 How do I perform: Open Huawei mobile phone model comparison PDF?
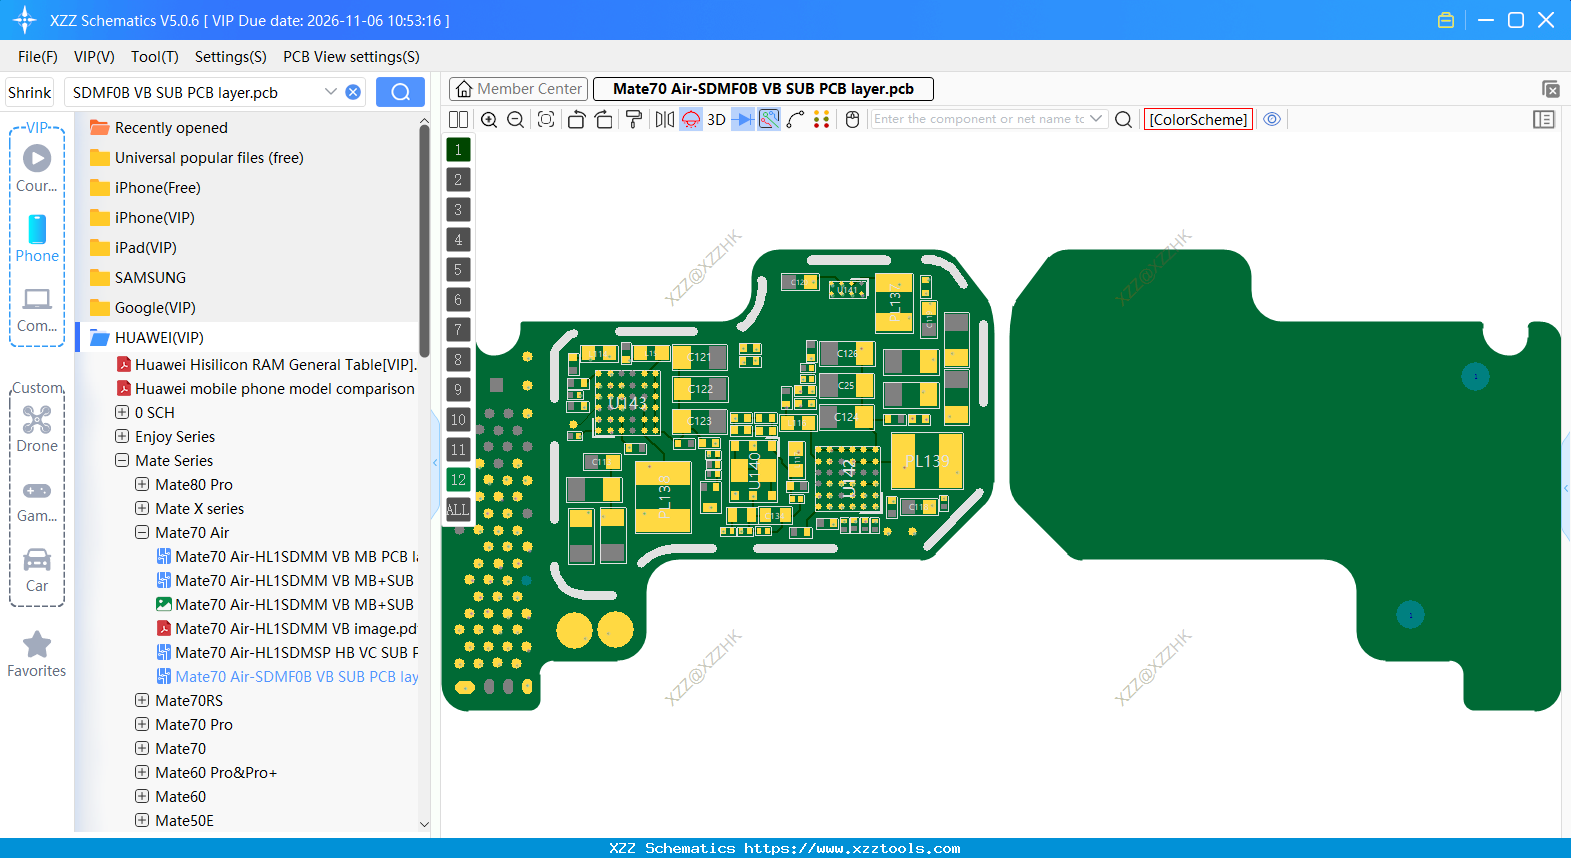coord(265,388)
